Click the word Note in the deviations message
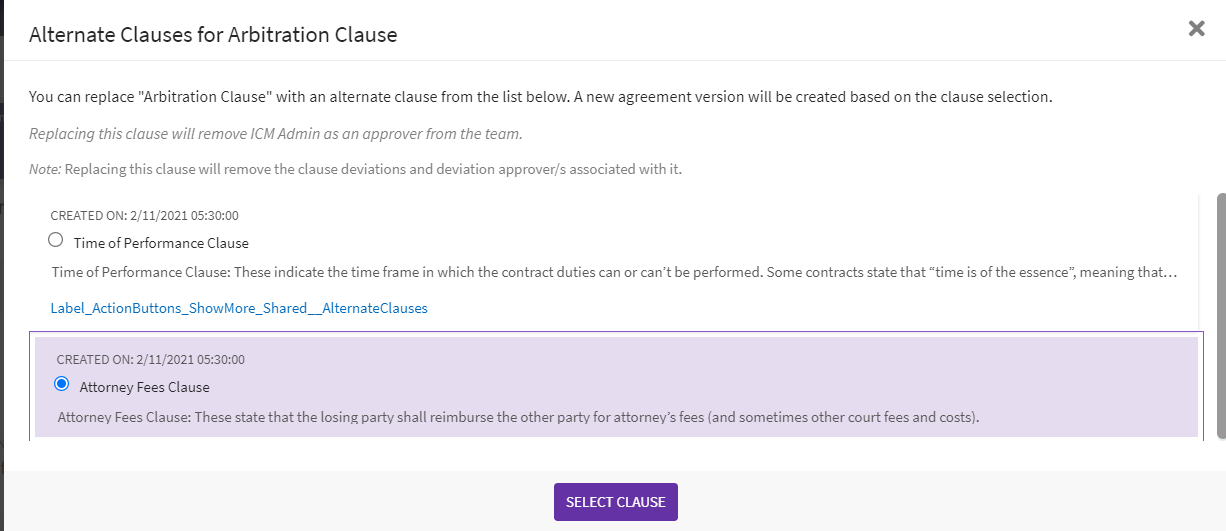Screen dimensions: 1226x531 coord(44,169)
